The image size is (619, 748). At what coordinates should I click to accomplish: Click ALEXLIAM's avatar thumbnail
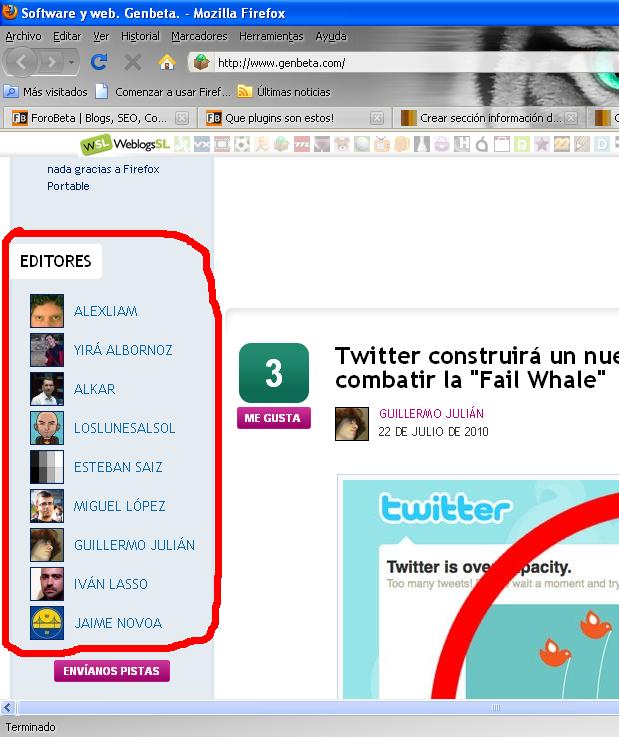(47, 311)
